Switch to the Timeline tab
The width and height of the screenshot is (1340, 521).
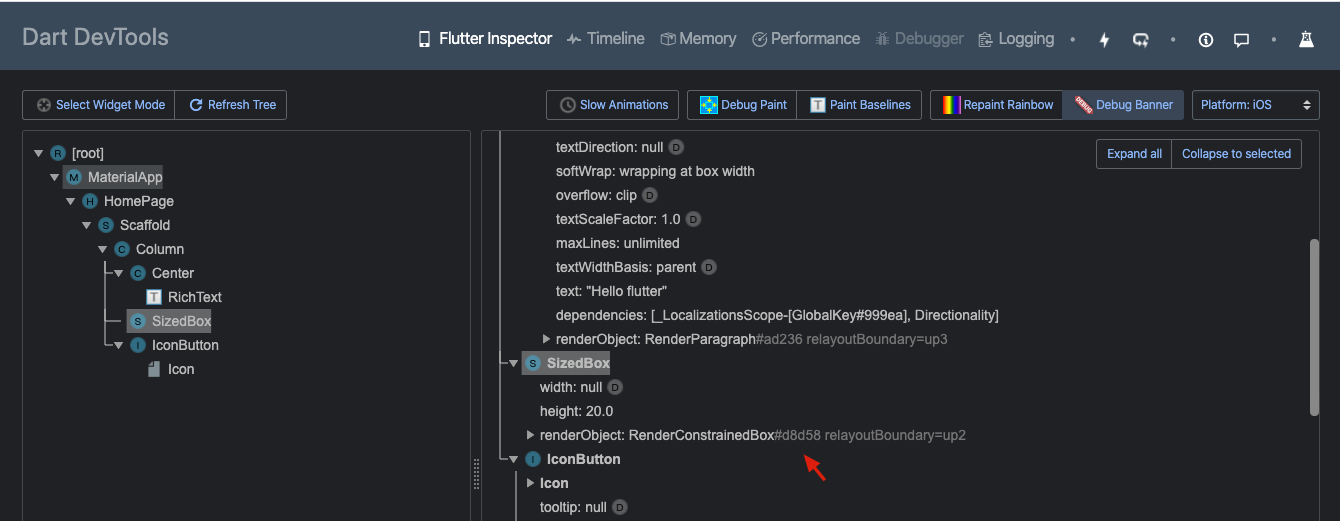click(605, 39)
